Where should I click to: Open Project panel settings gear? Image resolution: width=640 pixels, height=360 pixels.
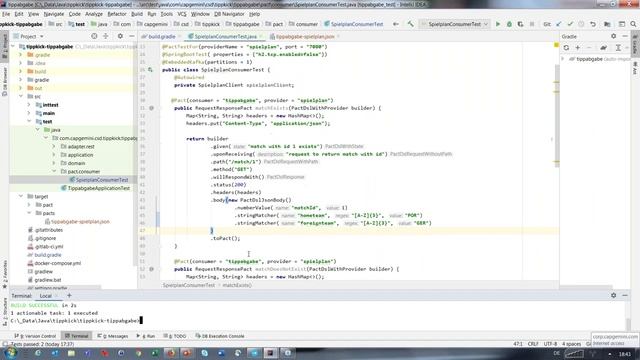[120, 36]
